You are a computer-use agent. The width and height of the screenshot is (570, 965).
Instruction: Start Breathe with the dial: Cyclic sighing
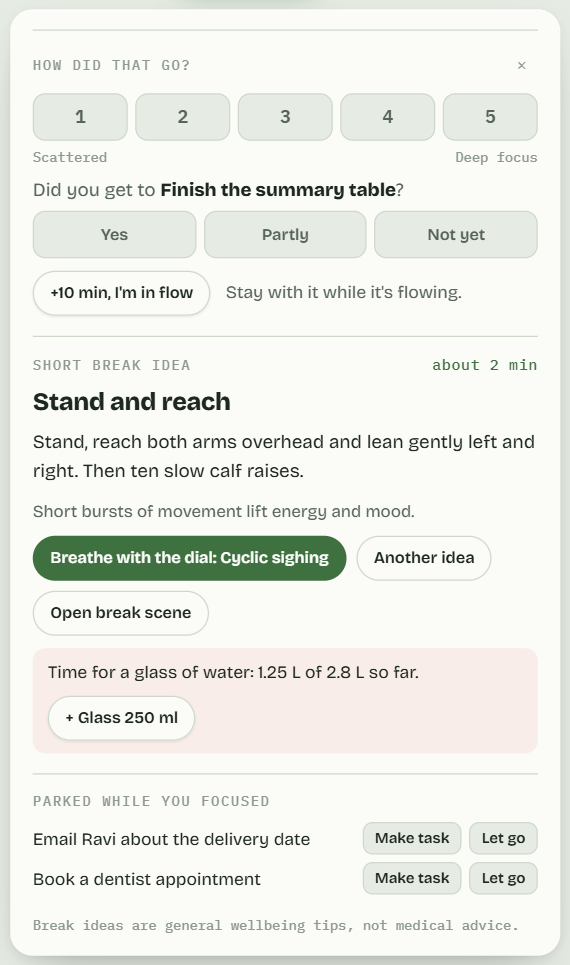pos(190,558)
